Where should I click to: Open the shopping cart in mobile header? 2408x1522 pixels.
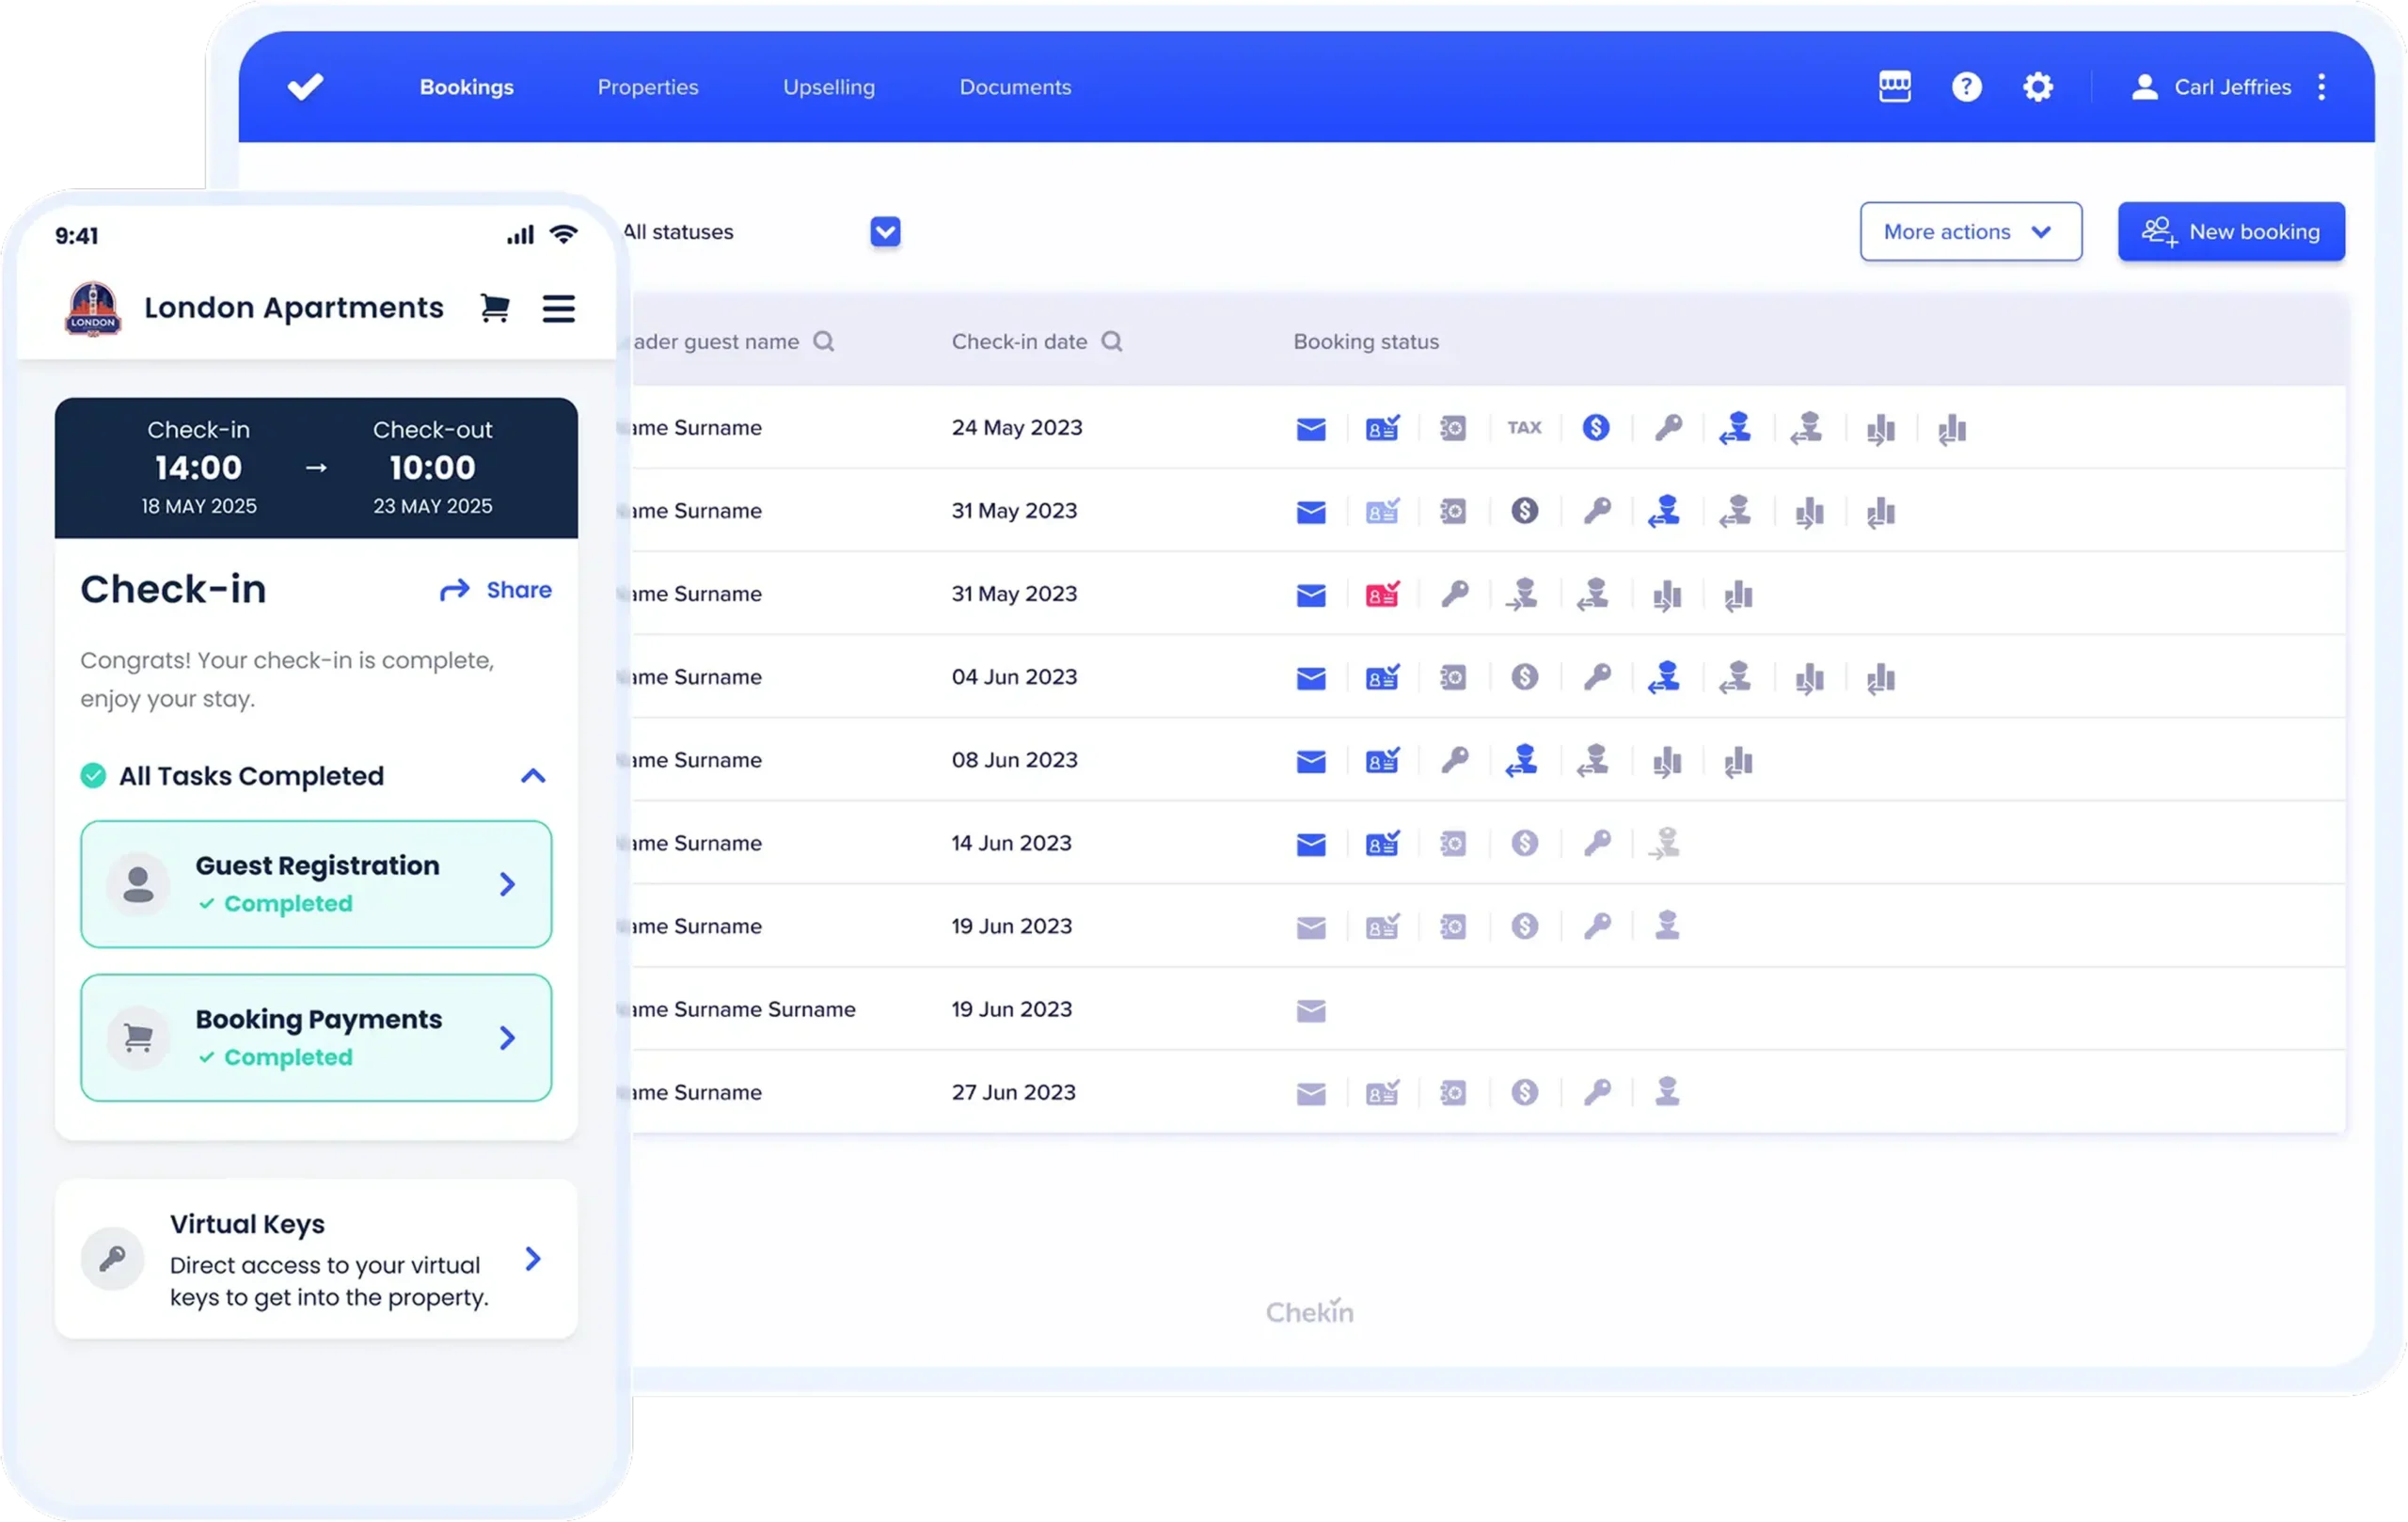pyautogui.click(x=494, y=308)
